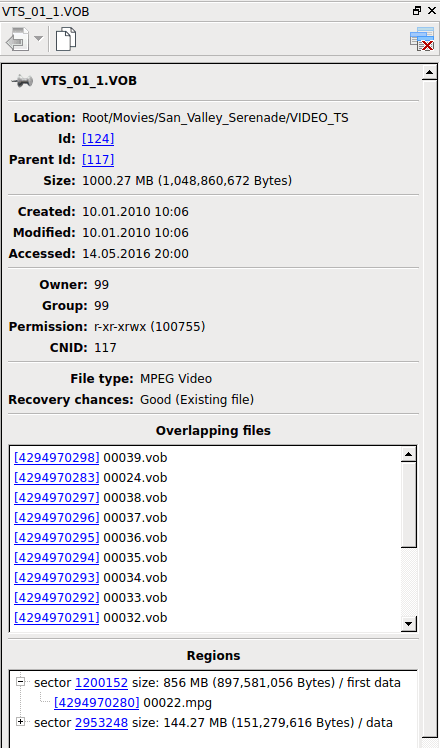The image size is (440, 748).
Task: Click the Overlapping files list scroll-down arrow
Action: (409, 623)
